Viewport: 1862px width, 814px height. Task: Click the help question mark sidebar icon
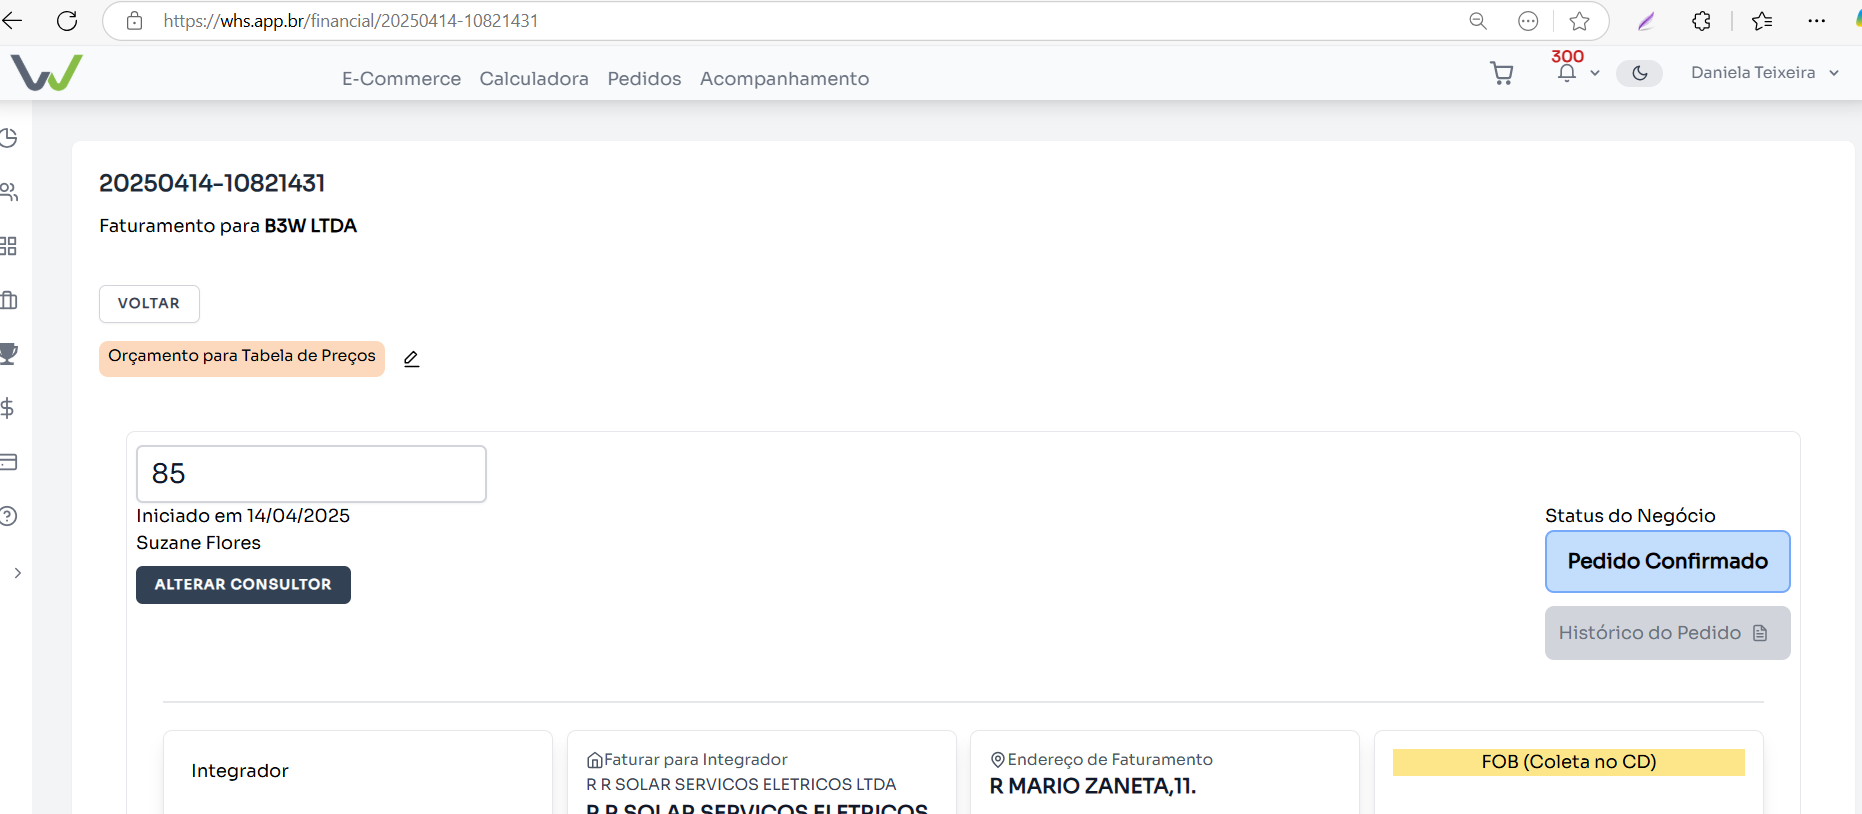pos(9,516)
